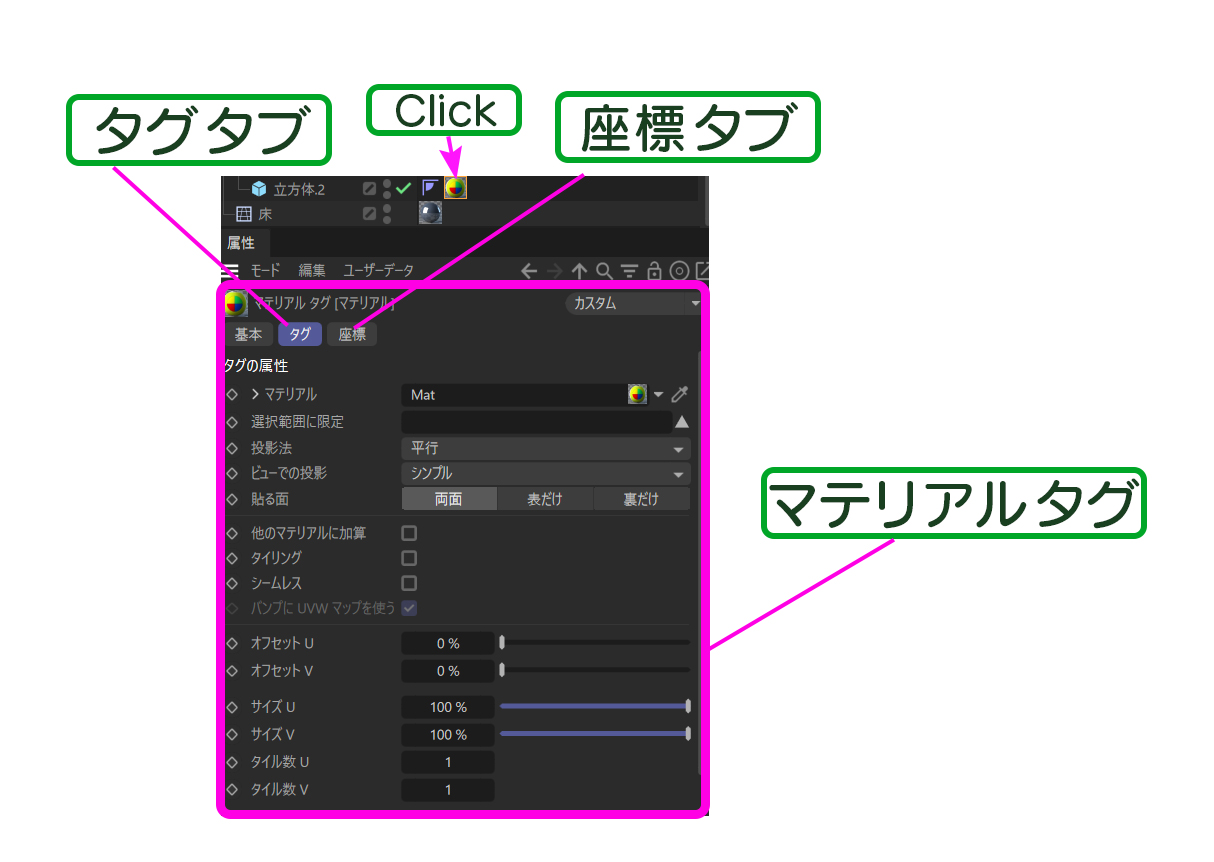Enable the 他のマテリアルに加算 checkbox
Image resolution: width=1214 pixels, height=862 pixels.
pyautogui.click(x=409, y=534)
